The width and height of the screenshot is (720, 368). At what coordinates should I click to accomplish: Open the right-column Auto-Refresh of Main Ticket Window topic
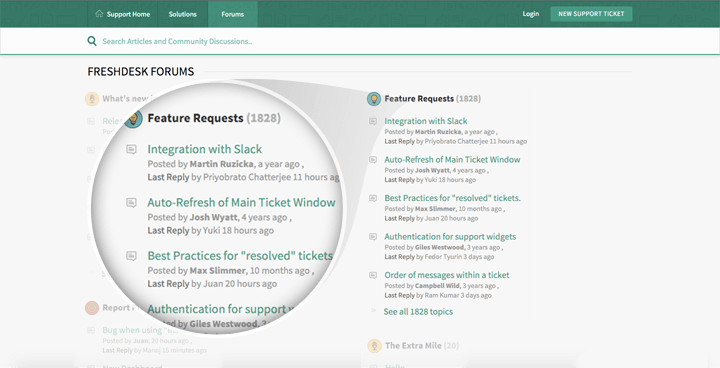[x=452, y=159]
